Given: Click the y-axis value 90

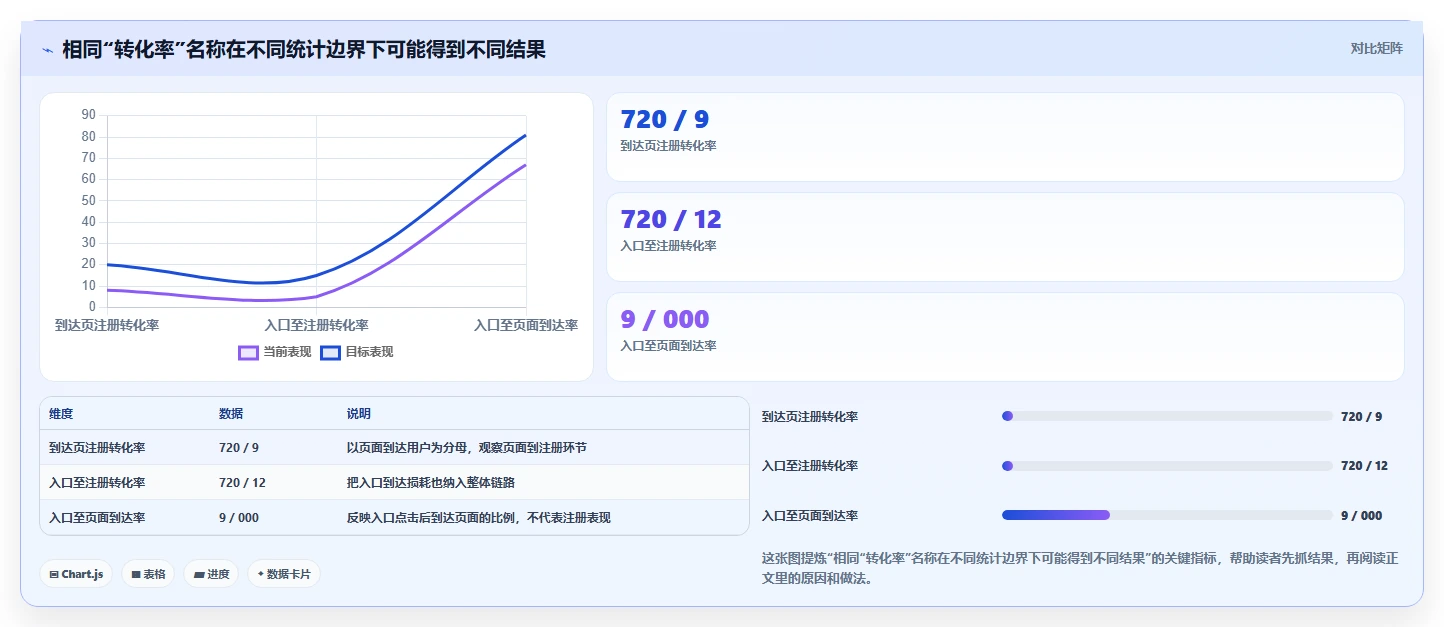Looking at the screenshot, I should [89, 115].
